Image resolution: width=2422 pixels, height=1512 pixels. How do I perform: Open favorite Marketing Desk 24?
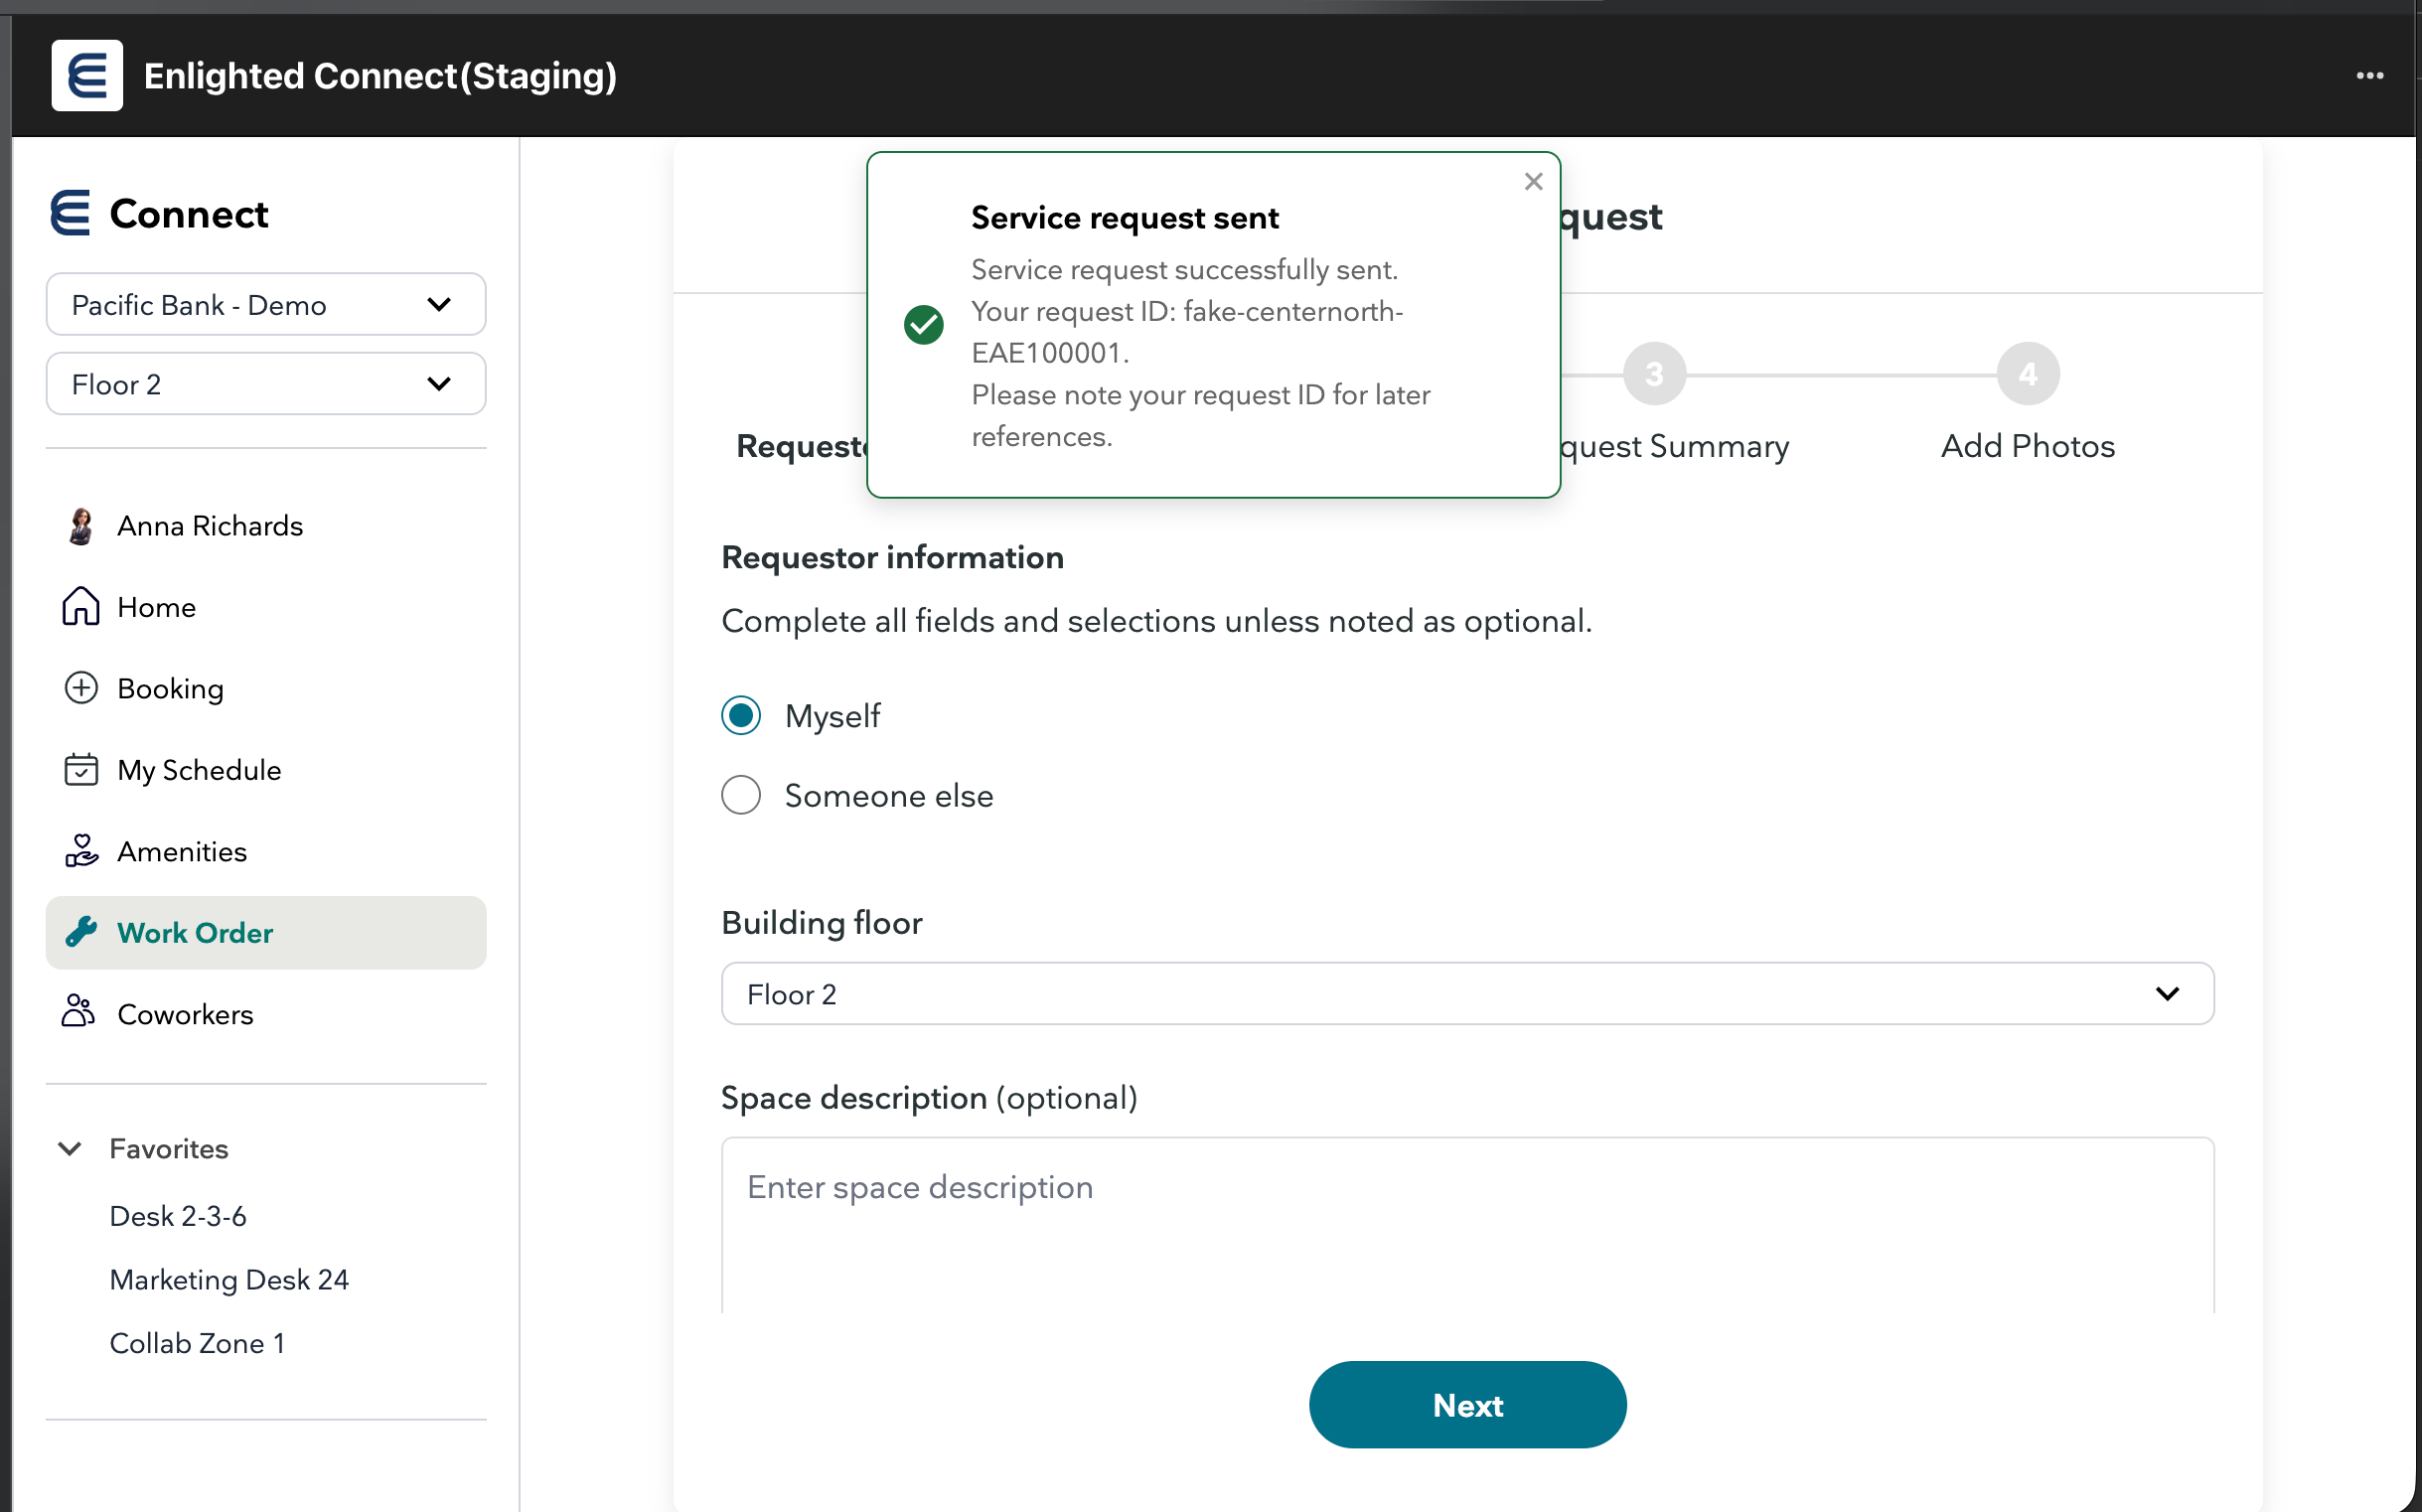tap(229, 1279)
